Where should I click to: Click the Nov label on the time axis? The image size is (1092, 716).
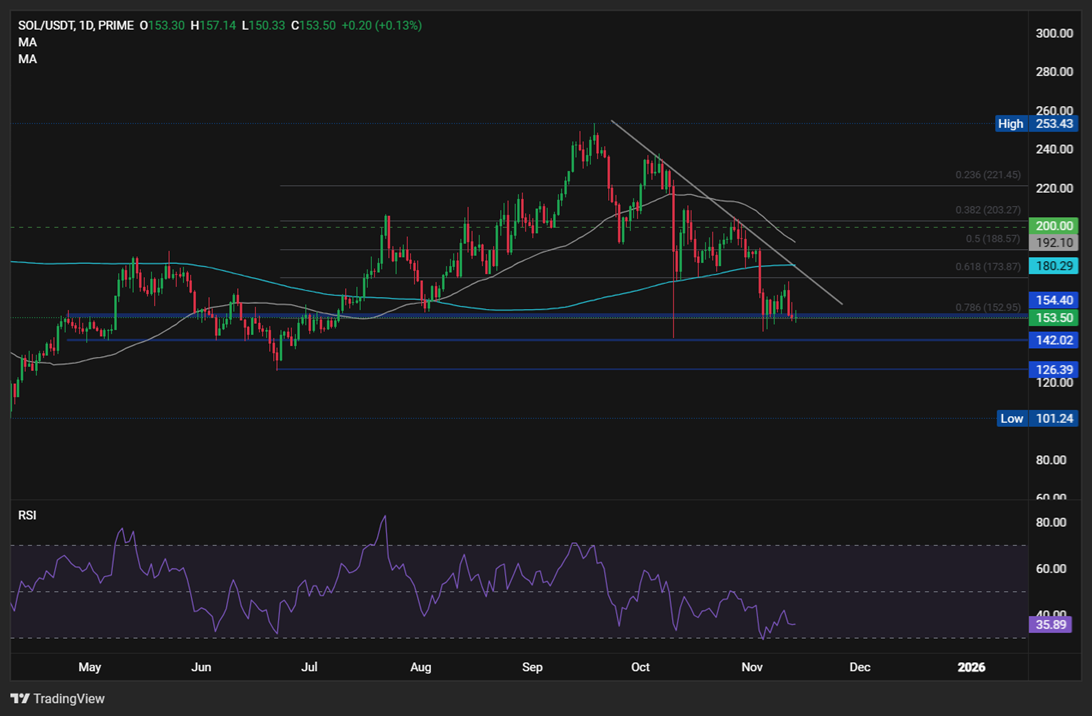(x=752, y=667)
